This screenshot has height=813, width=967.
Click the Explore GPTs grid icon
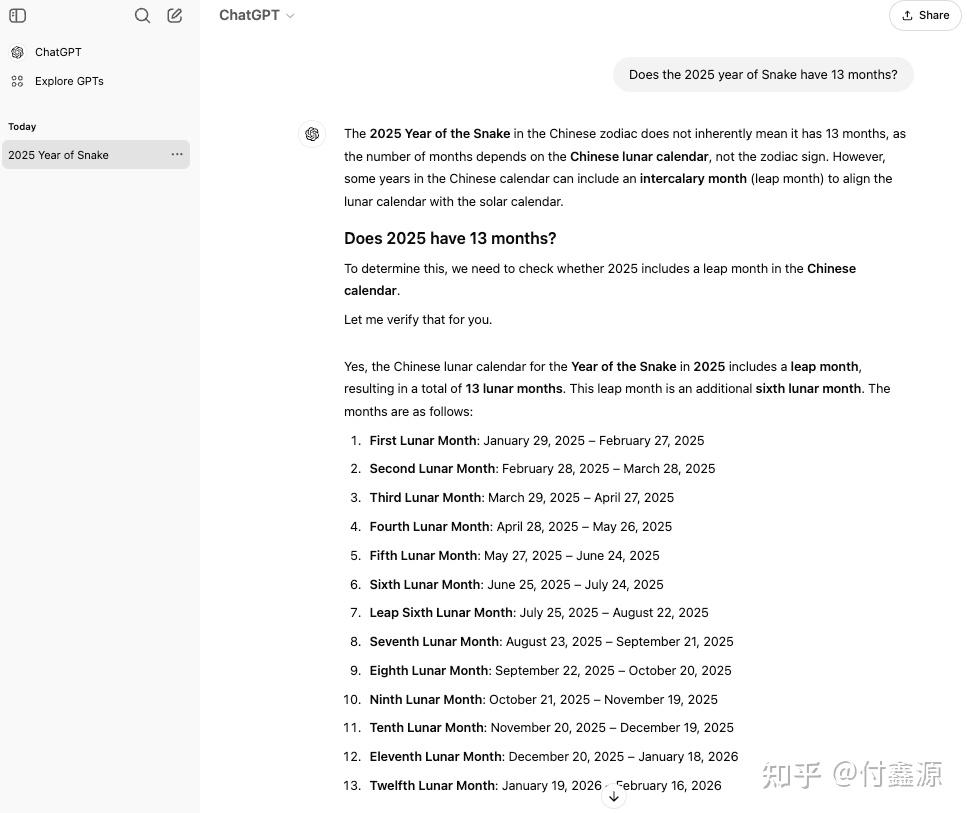pyautogui.click(x=18, y=81)
